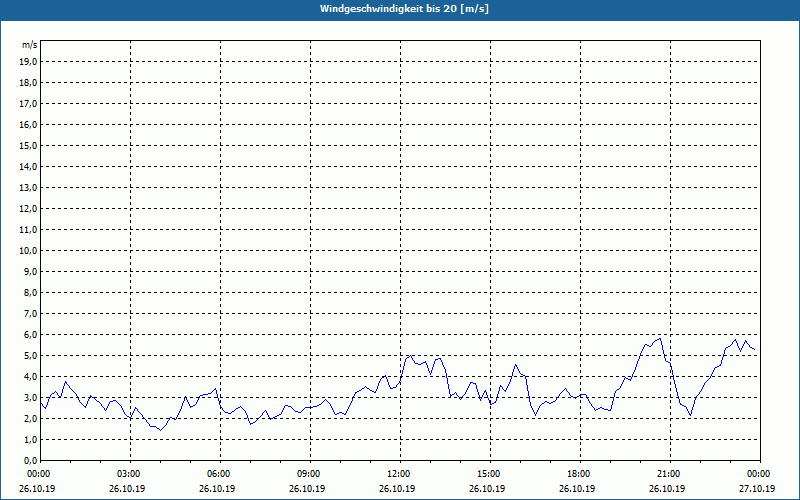Click the '26.10.19' date under '15:00'
The image size is (800, 500).
487,489
